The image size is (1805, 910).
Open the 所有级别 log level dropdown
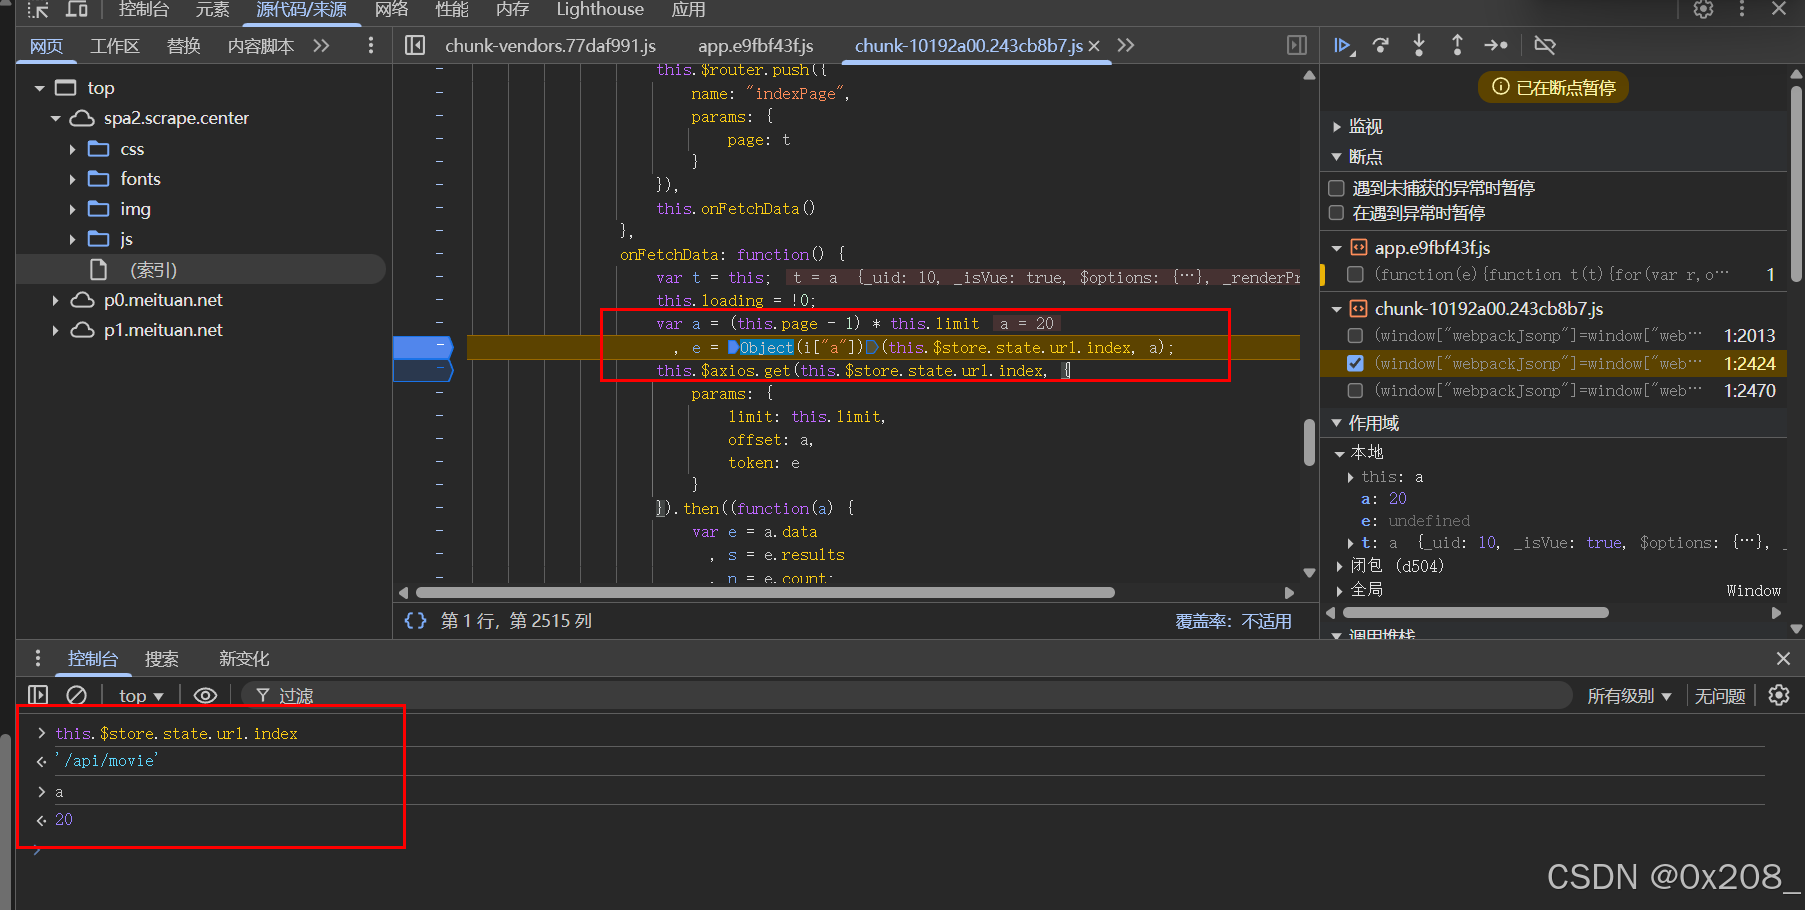tap(1629, 695)
